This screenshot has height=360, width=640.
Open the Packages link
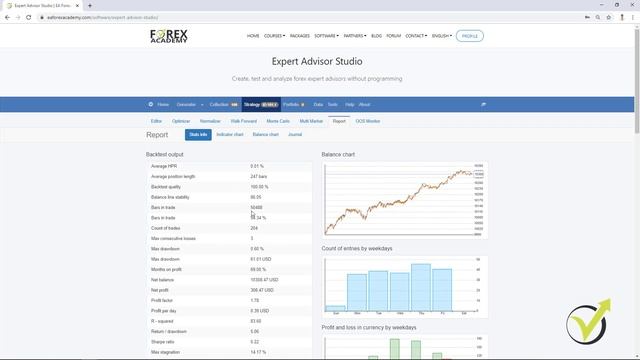tap(300, 36)
